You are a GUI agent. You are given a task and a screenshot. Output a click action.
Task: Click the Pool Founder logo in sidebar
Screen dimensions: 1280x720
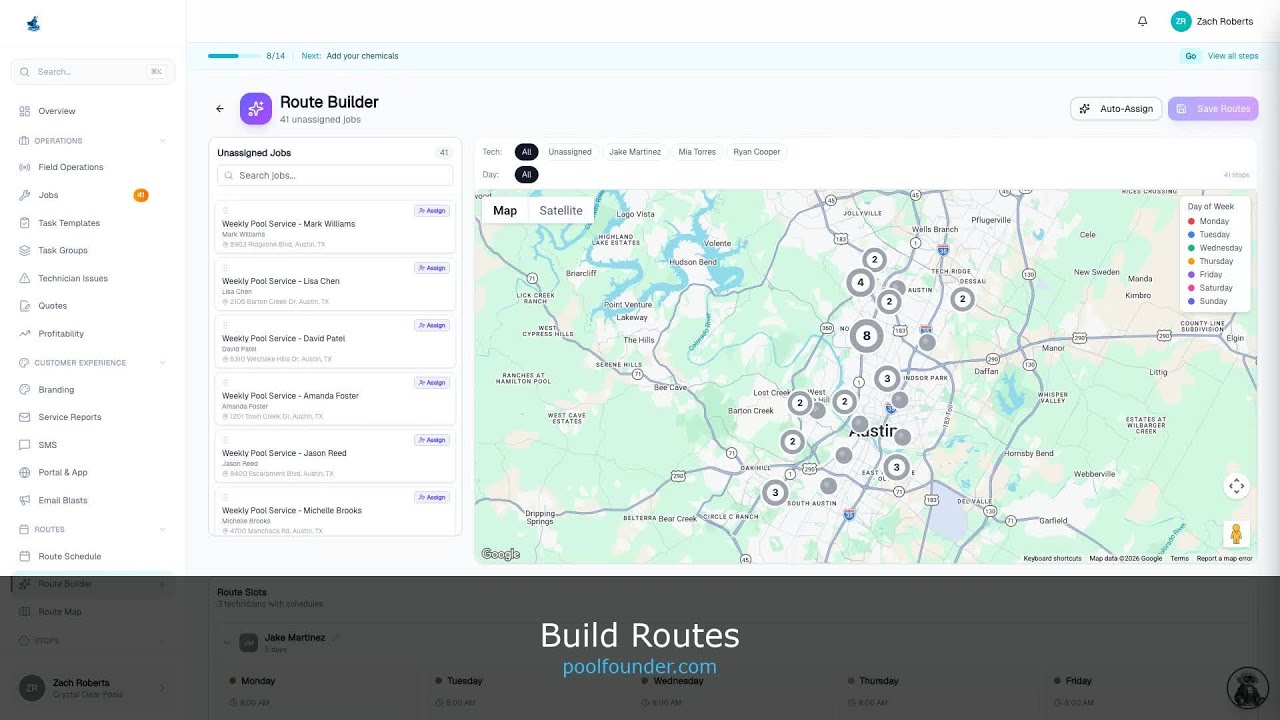(33, 24)
